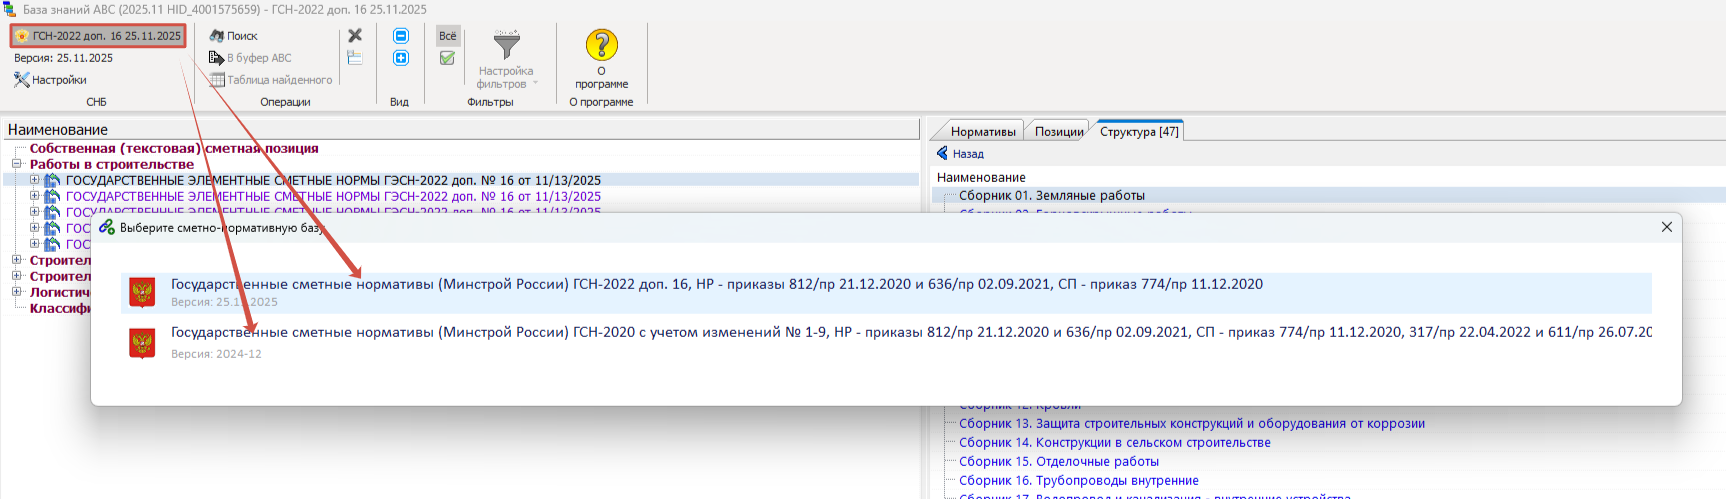1726x499 pixels.
Task: Close the Выберите сметно-нормативную базу dialog
Action: tap(1667, 227)
